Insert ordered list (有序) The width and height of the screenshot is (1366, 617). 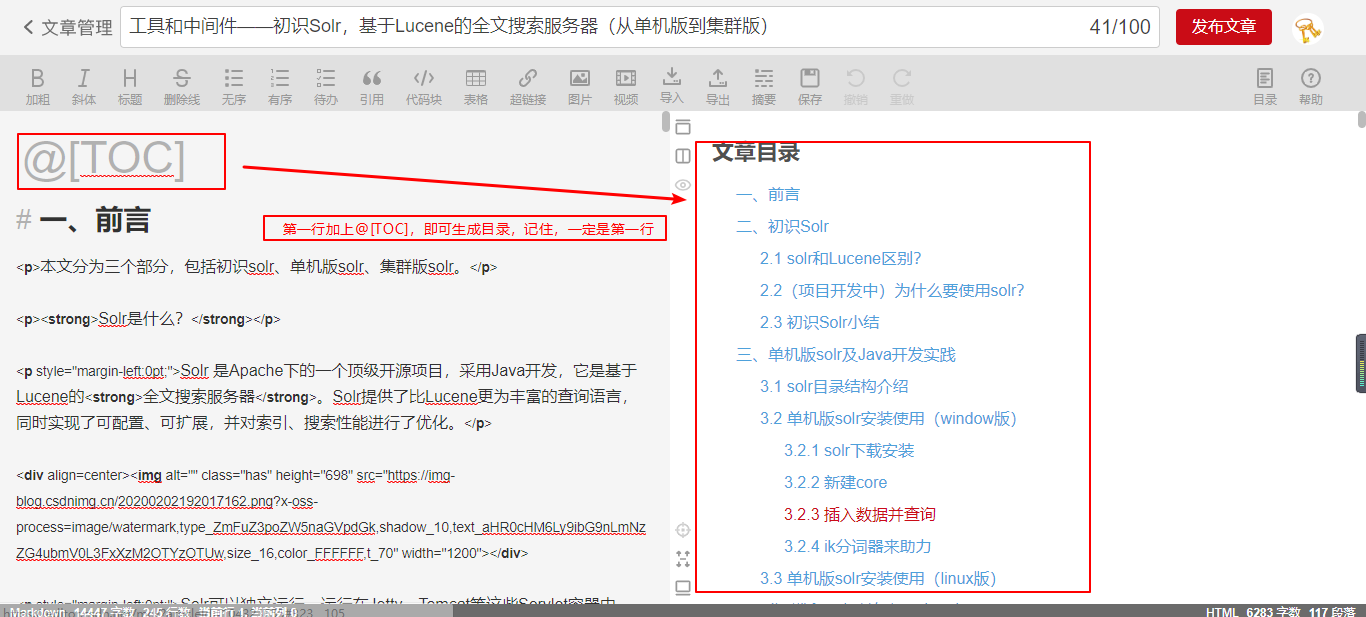click(x=280, y=87)
